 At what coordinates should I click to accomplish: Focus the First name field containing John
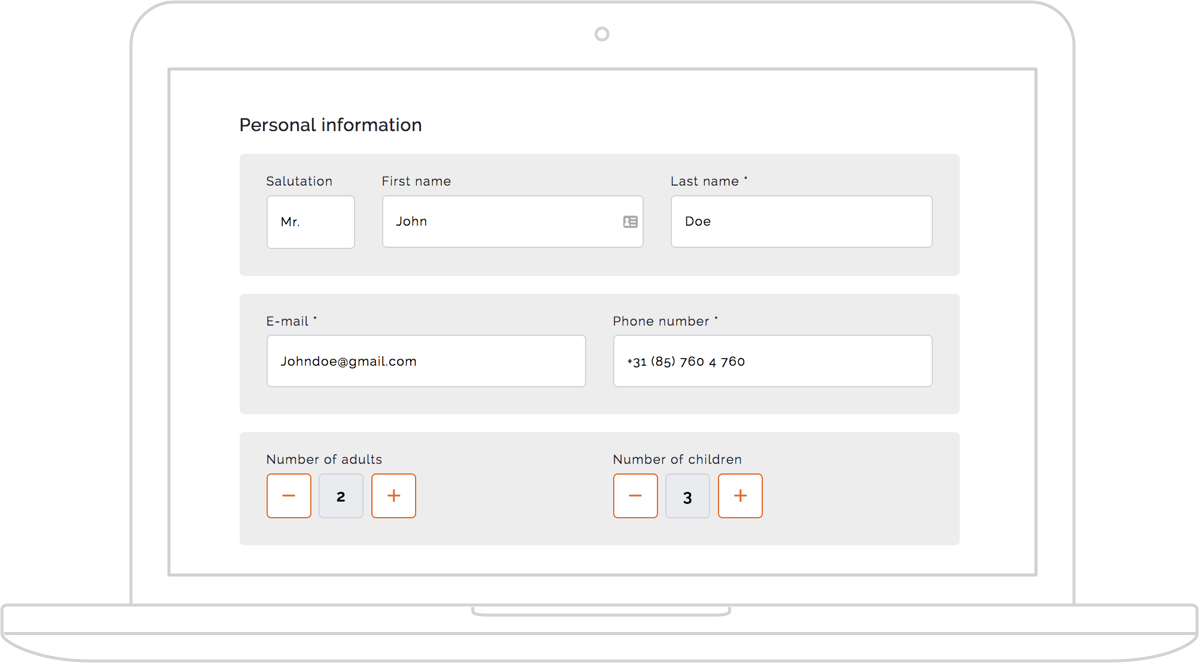(x=513, y=222)
